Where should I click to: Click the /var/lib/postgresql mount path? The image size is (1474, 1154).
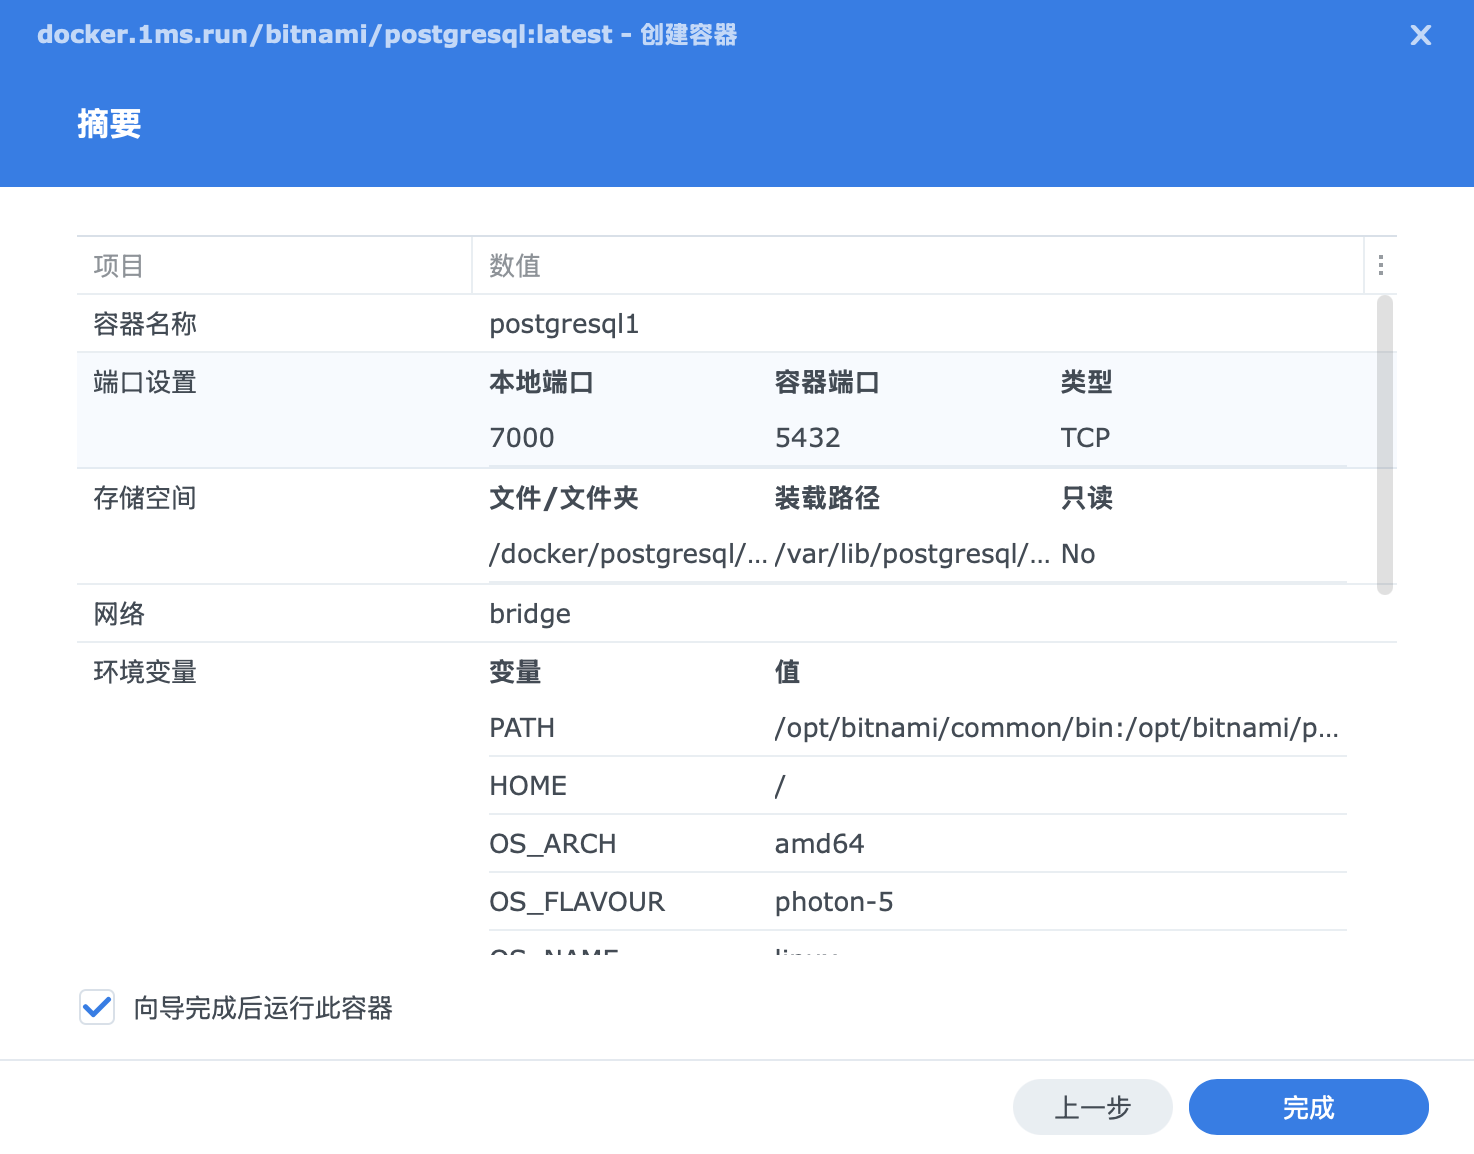[x=911, y=554]
